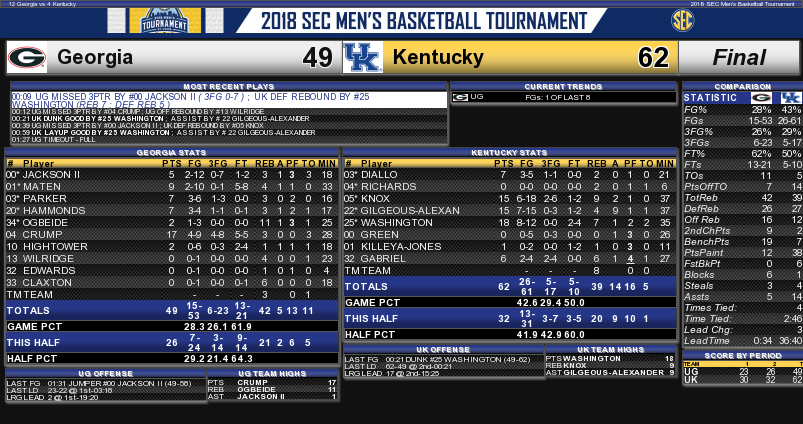Click the BenchPts comparison row

pyautogui.click(x=743, y=242)
